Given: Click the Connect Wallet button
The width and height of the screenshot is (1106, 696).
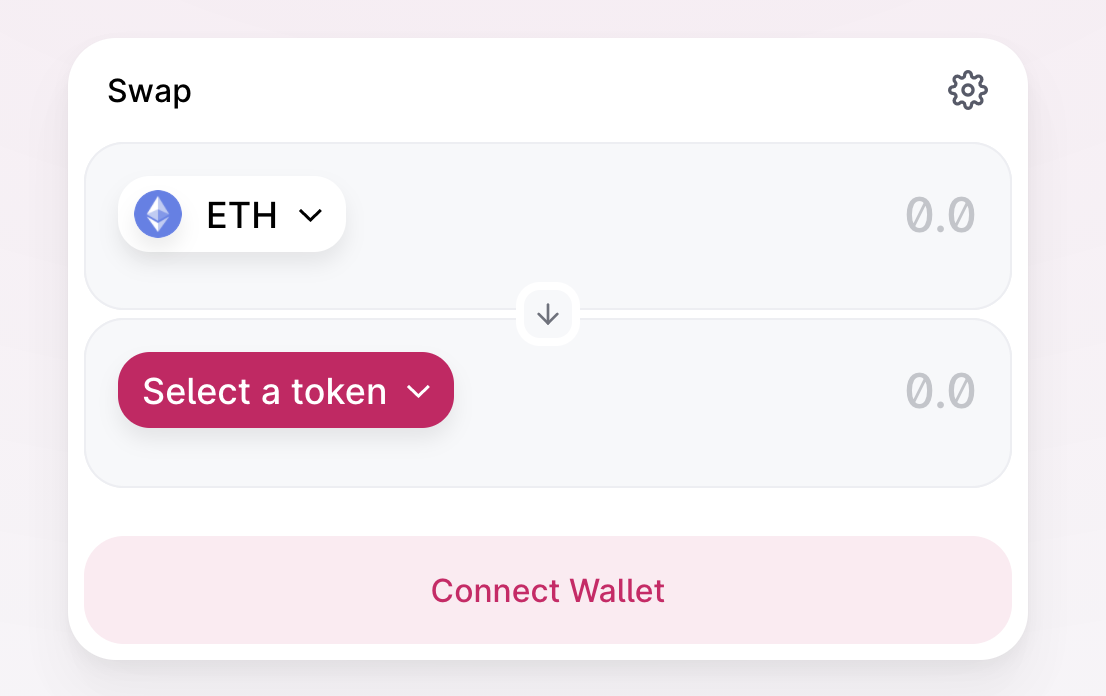Looking at the screenshot, I should tap(548, 590).
